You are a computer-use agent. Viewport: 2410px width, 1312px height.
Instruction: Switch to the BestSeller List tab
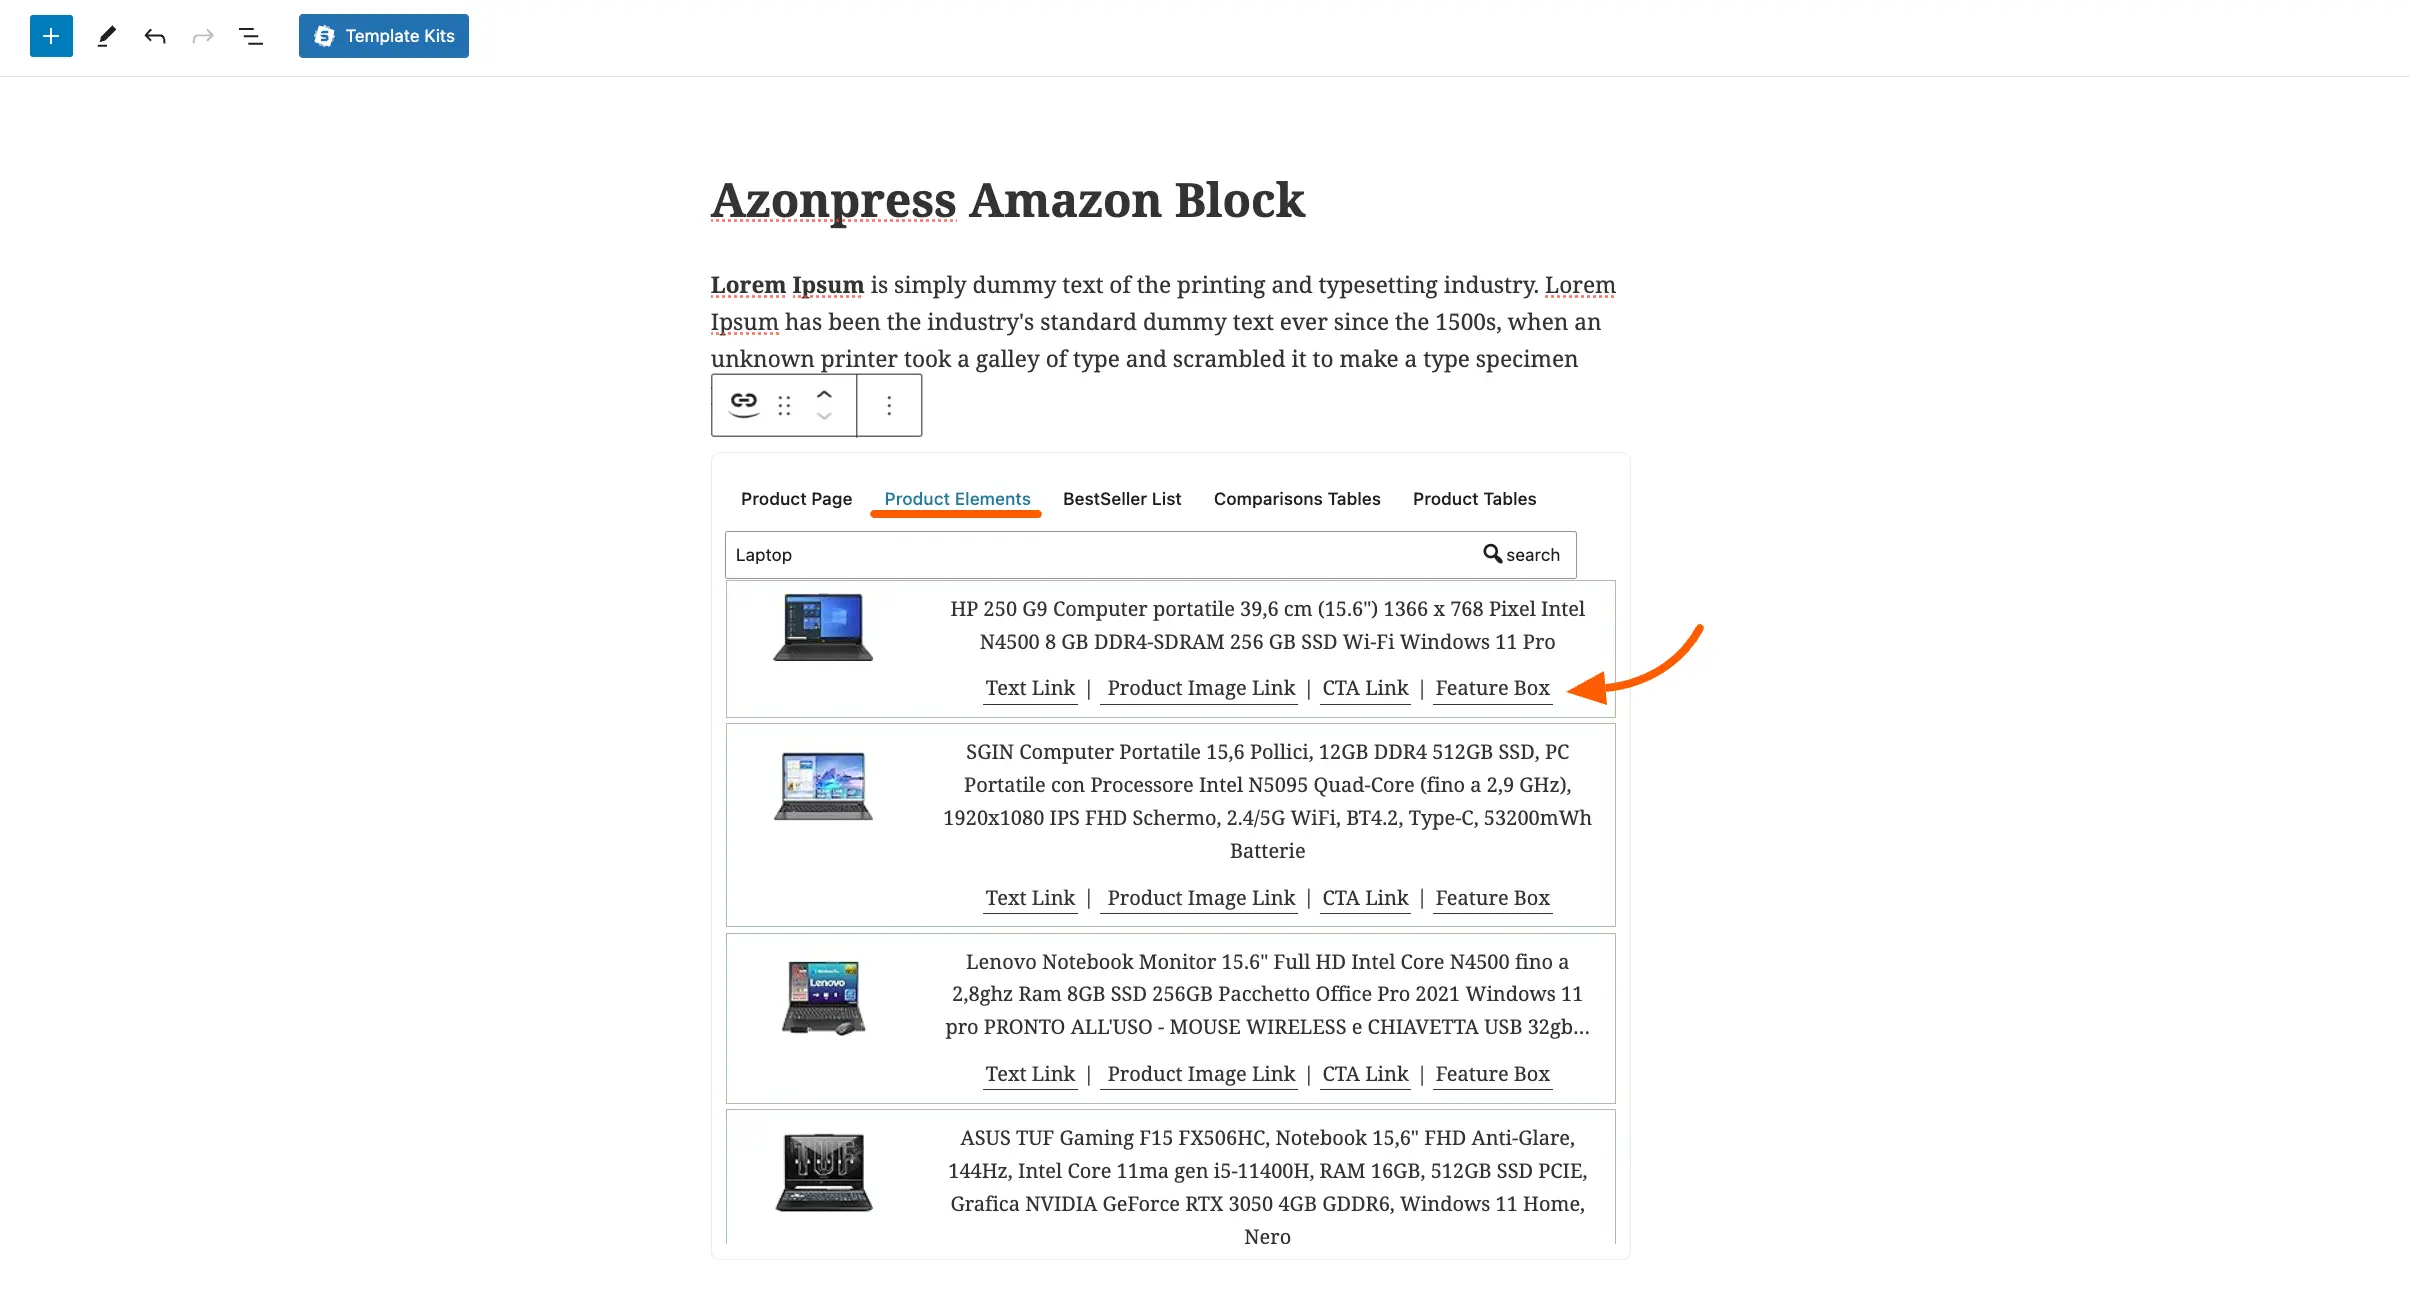coord(1121,498)
